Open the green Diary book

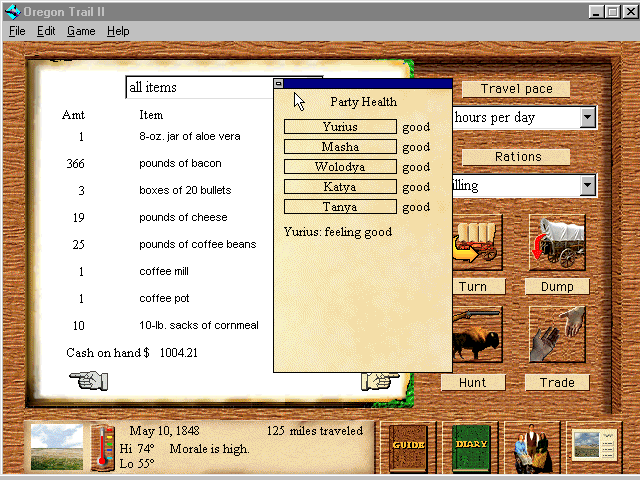(471, 448)
